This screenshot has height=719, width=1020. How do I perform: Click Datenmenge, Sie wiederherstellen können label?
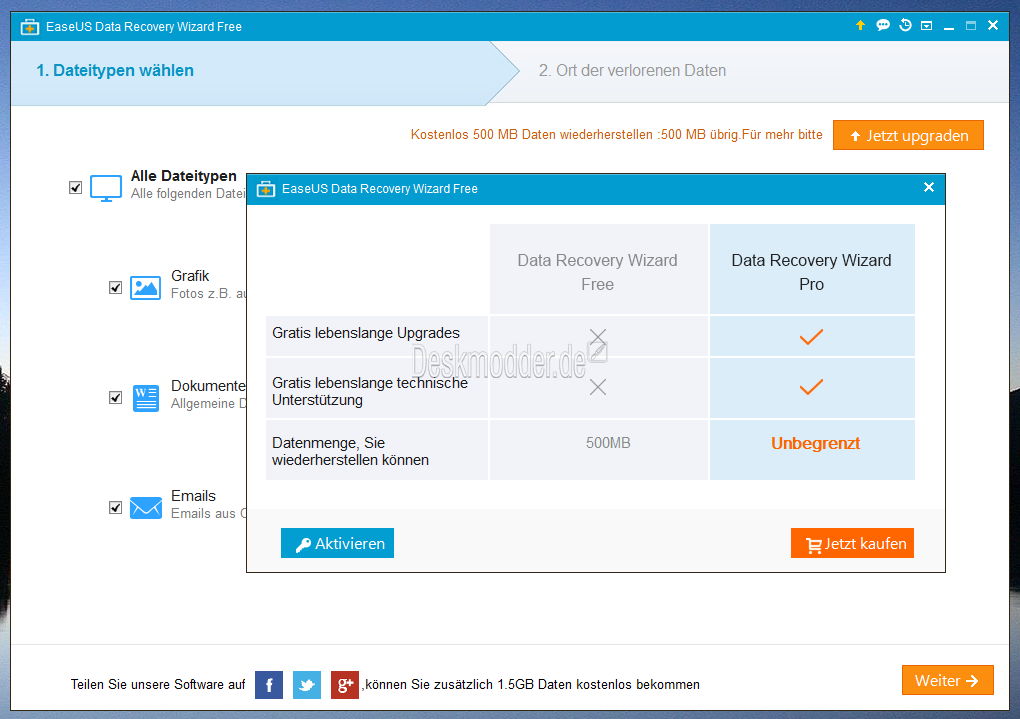350,452
